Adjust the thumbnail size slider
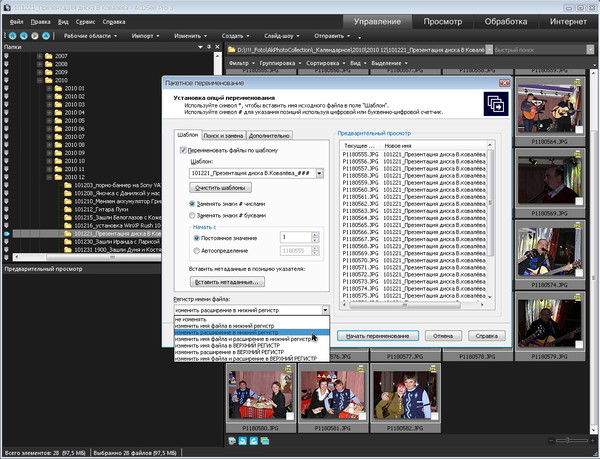Image resolution: width=600 pixels, height=459 pixels. click(568, 441)
